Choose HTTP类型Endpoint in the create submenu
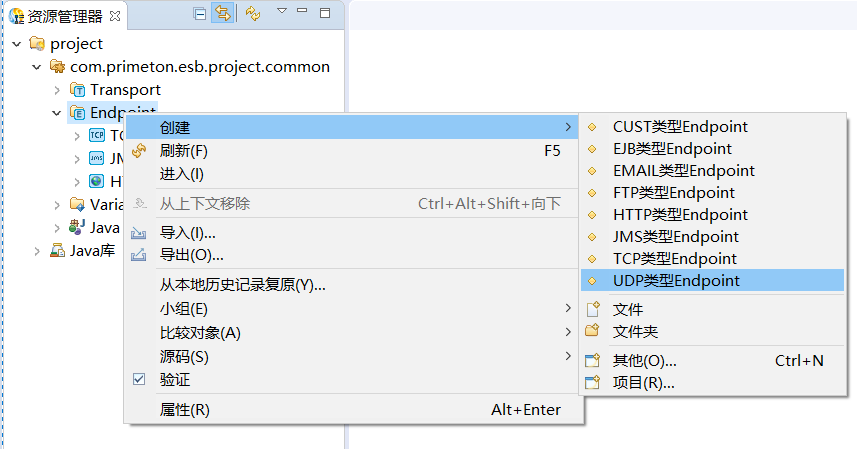 point(680,215)
